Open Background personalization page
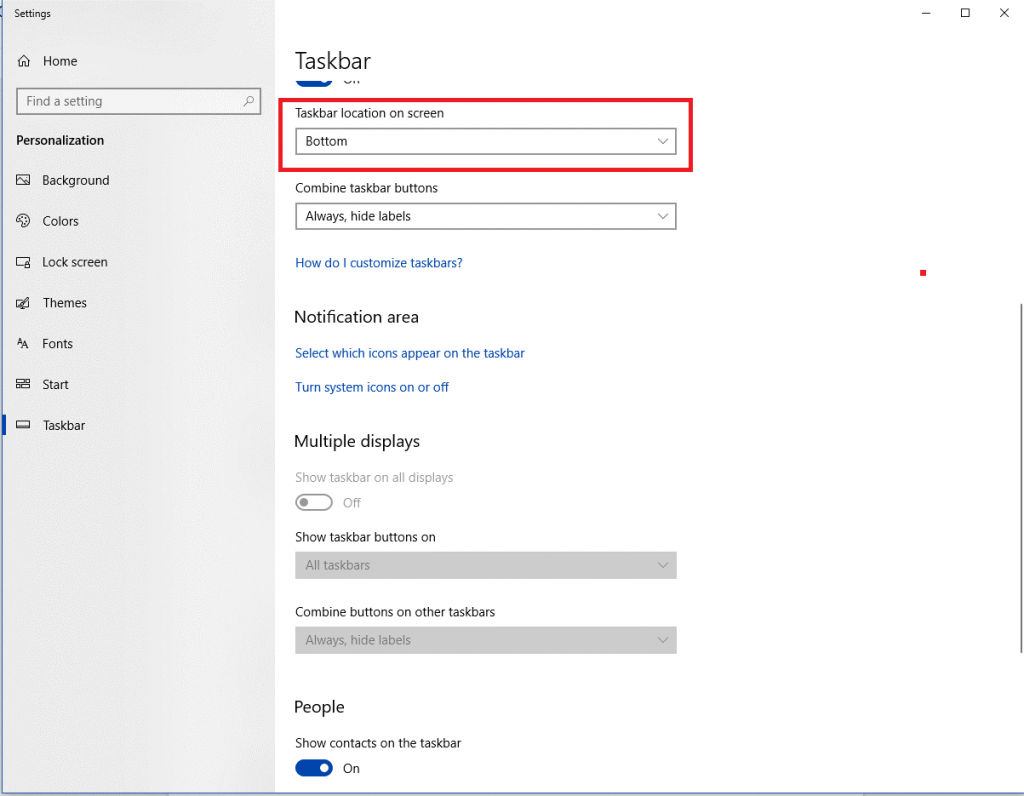This screenshot has height=796, width=1024. (x=138, y=180)
